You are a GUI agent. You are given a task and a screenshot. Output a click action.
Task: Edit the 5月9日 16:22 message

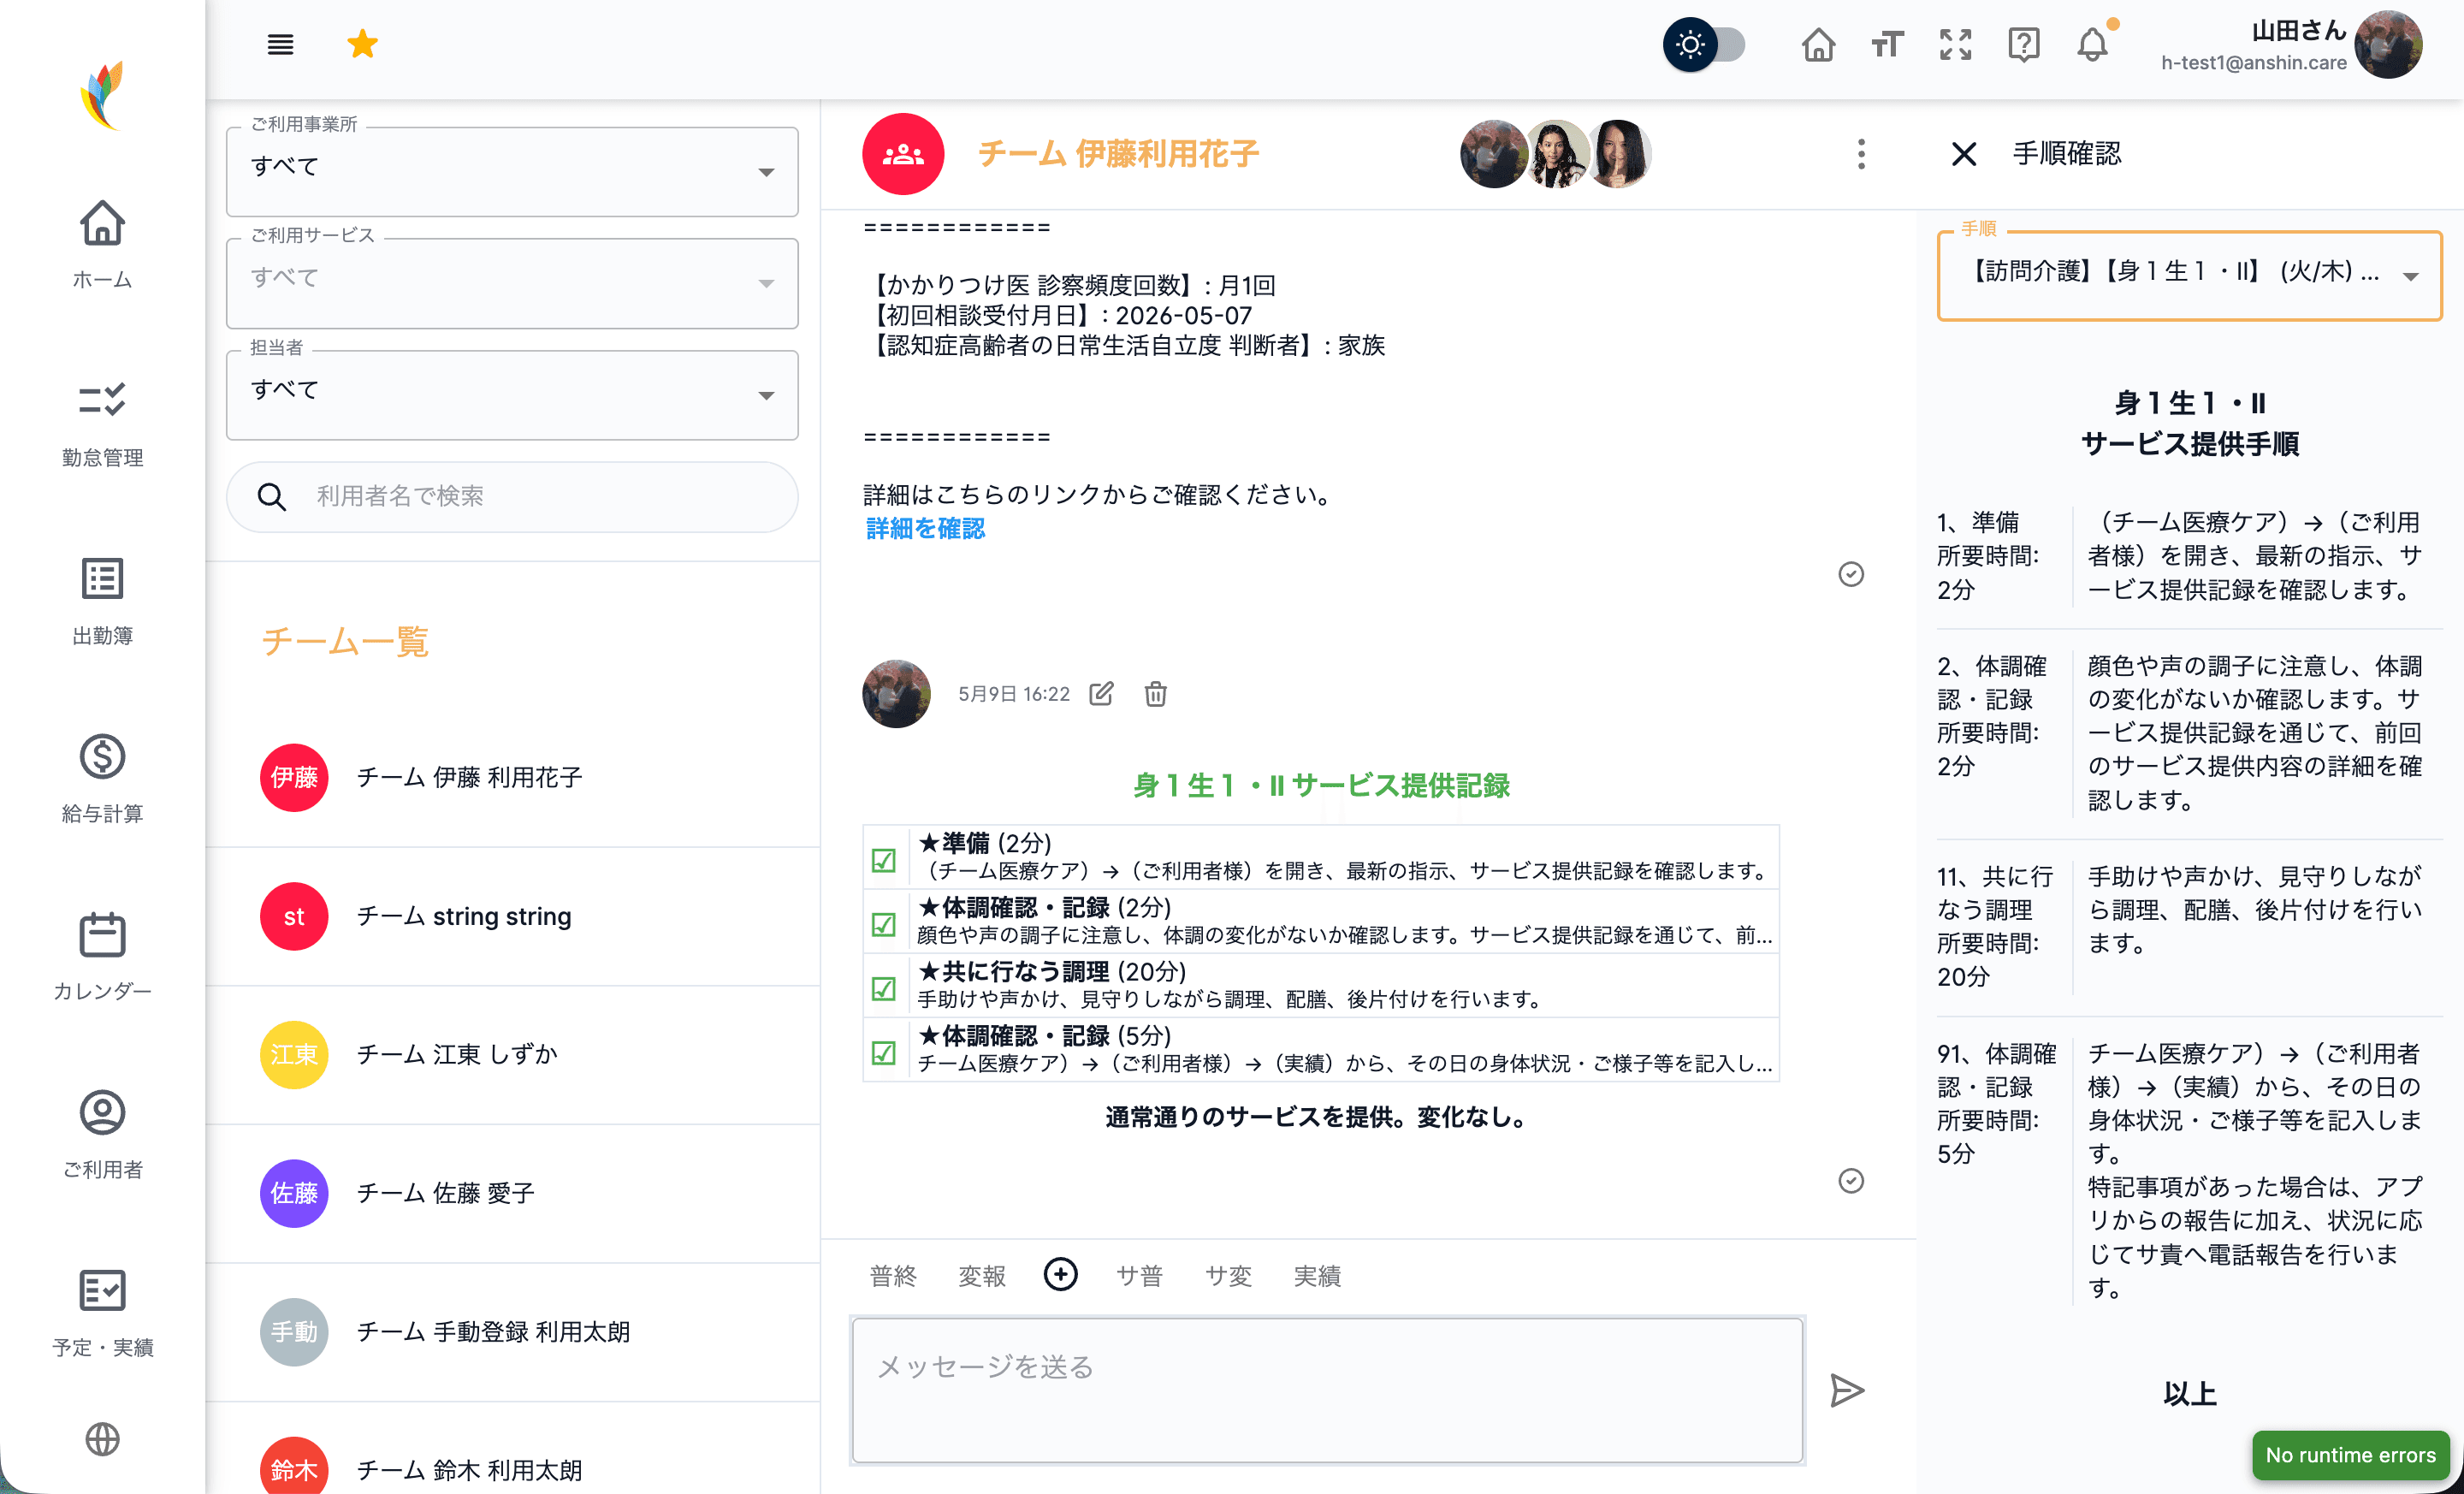(1101, 693)
